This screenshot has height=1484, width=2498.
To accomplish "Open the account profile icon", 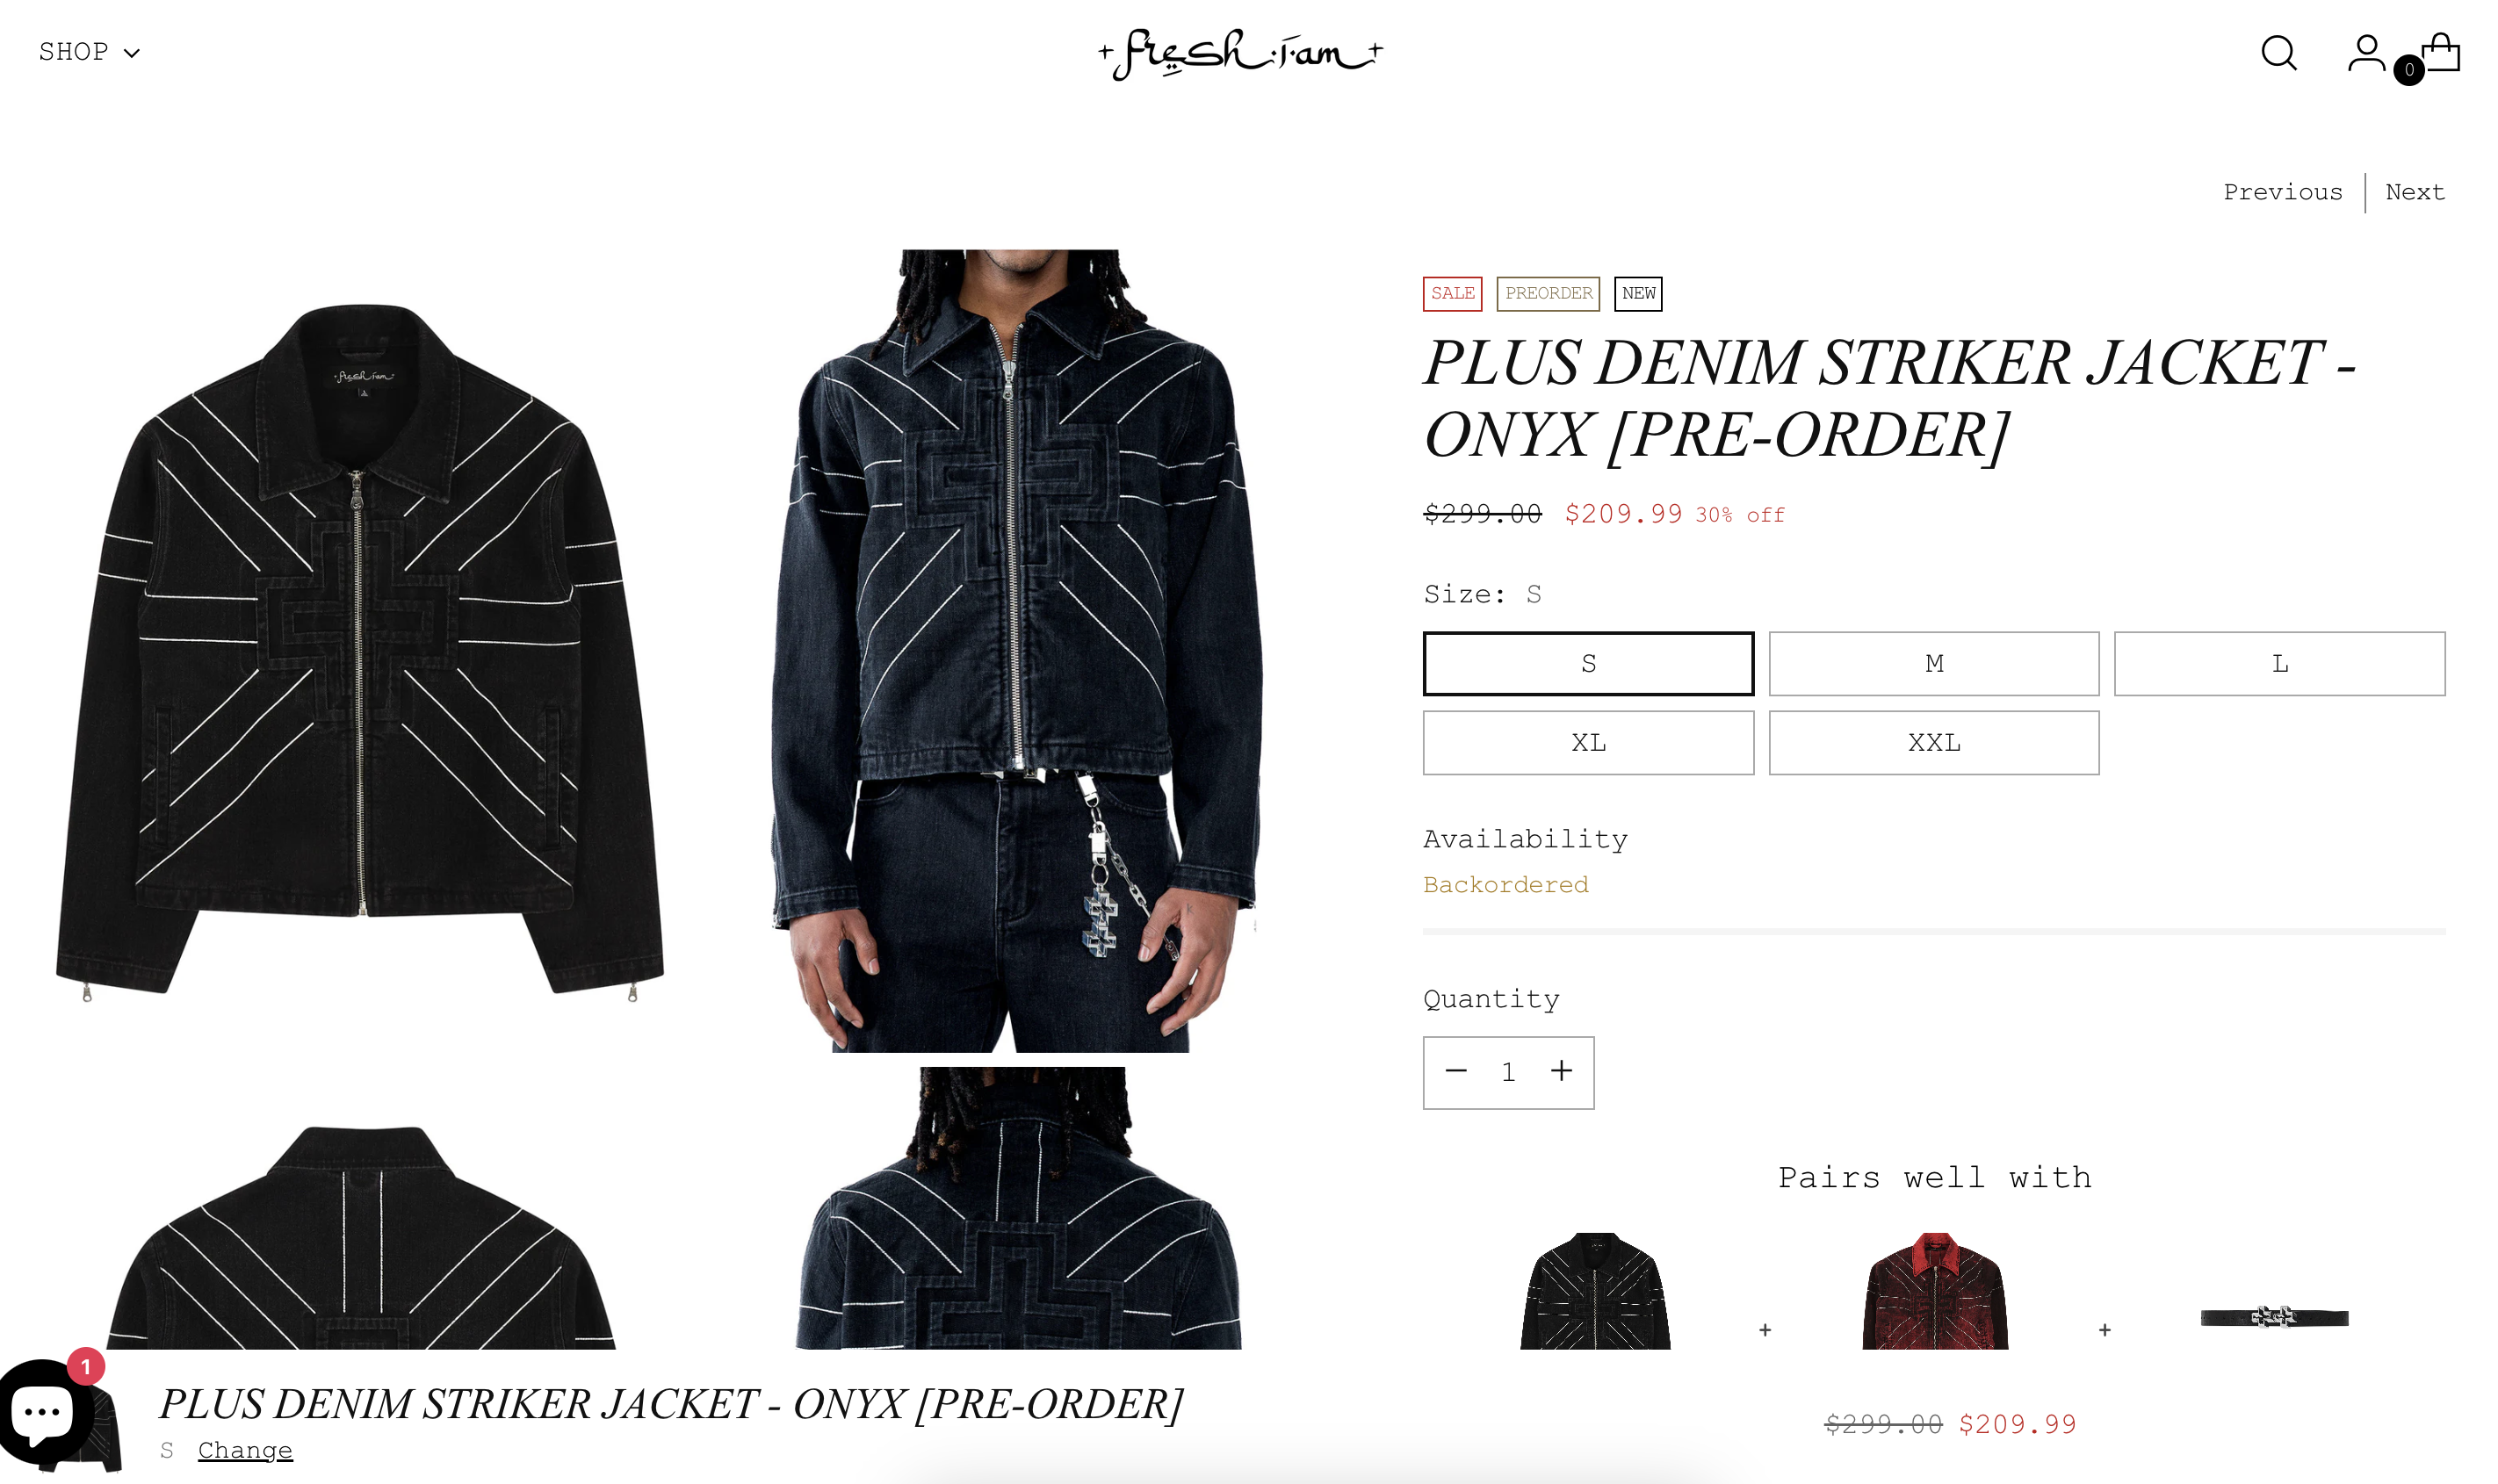I will pos(2365,53).
